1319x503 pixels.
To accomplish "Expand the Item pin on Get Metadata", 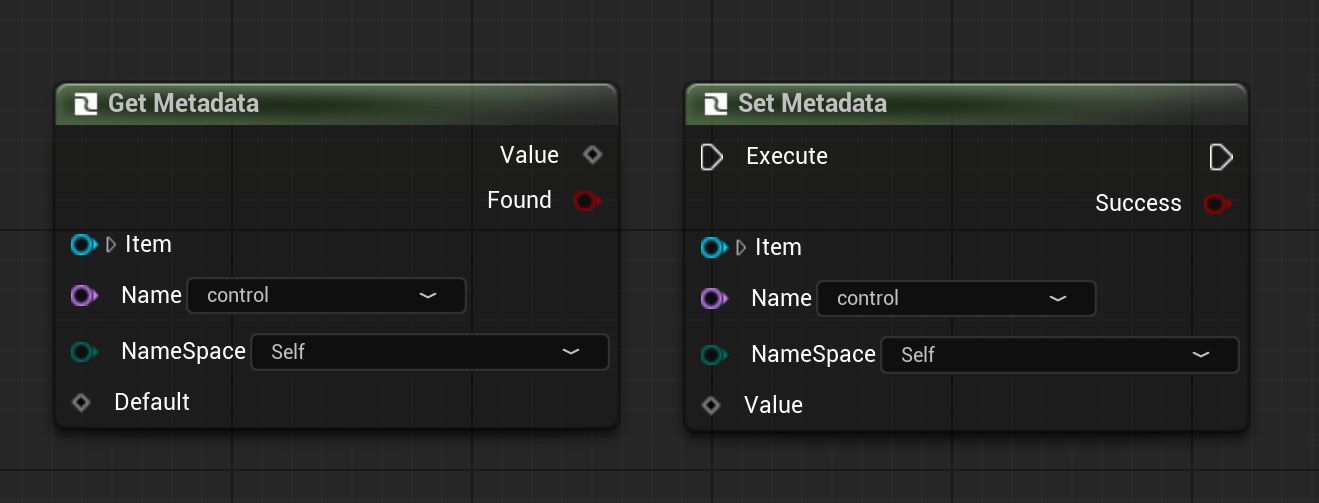I will [111, 244].
